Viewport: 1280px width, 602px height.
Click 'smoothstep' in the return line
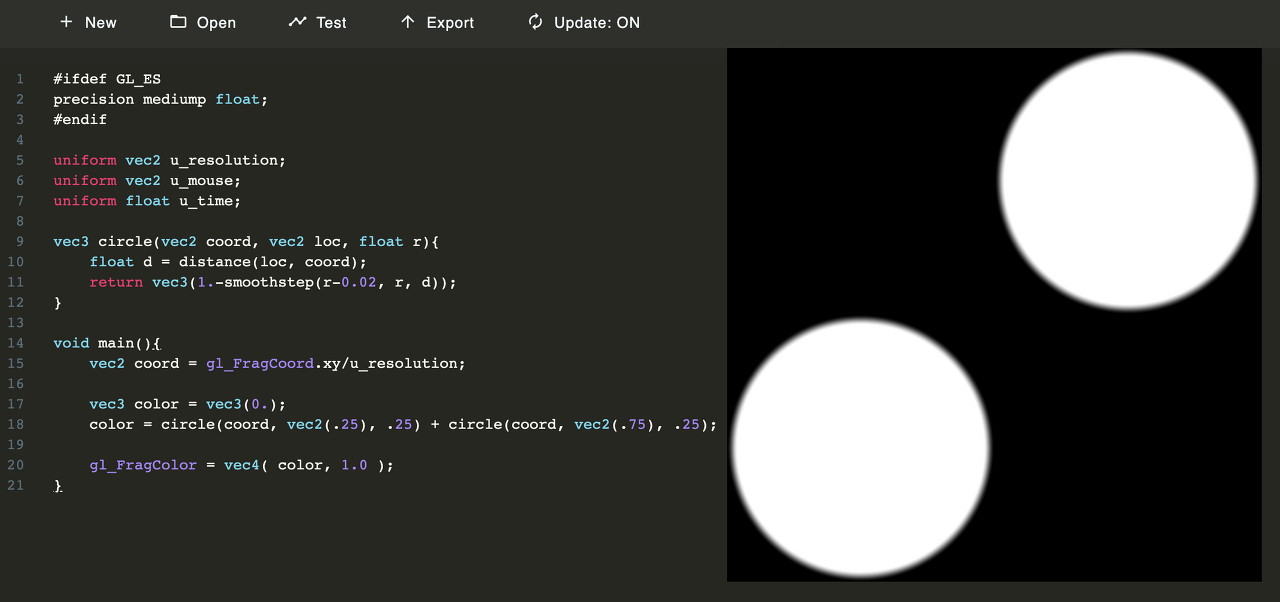[x=269, y=282]
